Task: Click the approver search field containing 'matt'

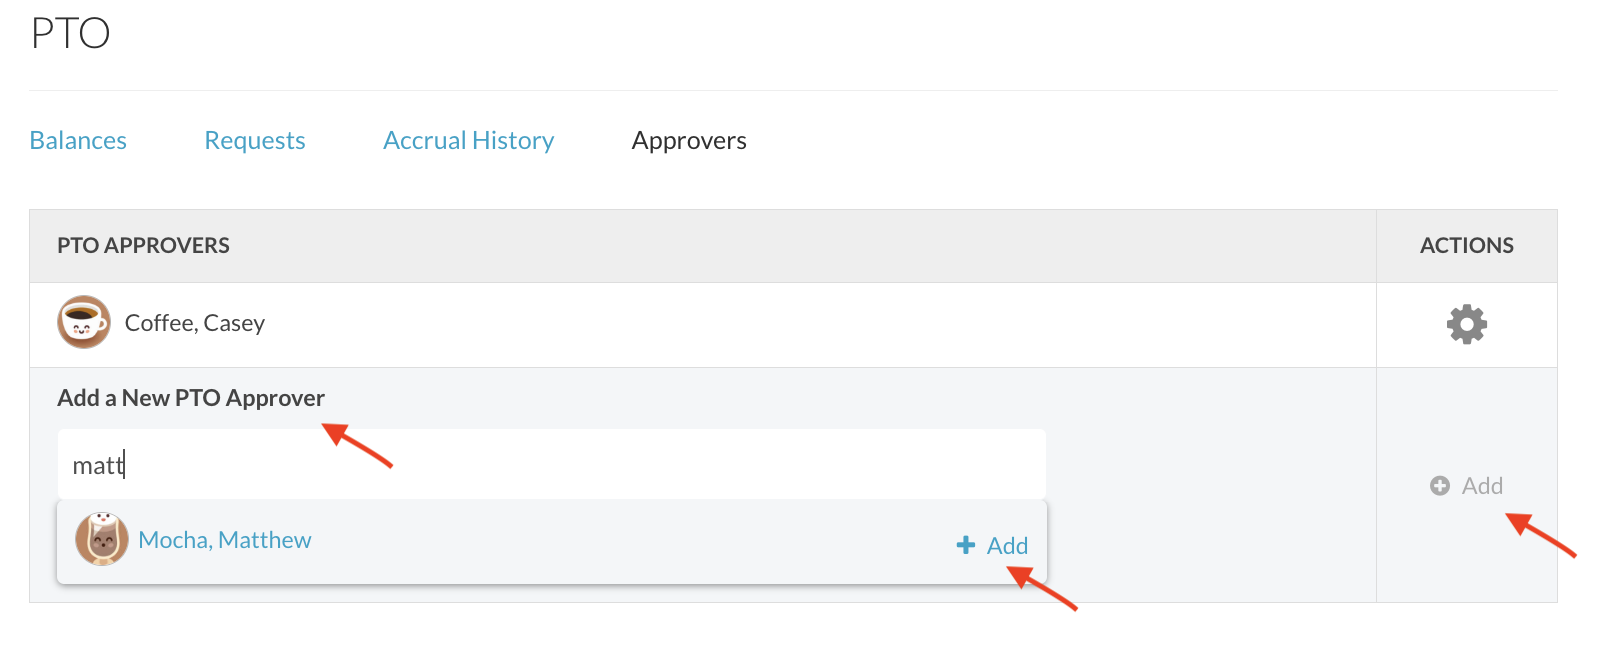Action: coord(551,465)
